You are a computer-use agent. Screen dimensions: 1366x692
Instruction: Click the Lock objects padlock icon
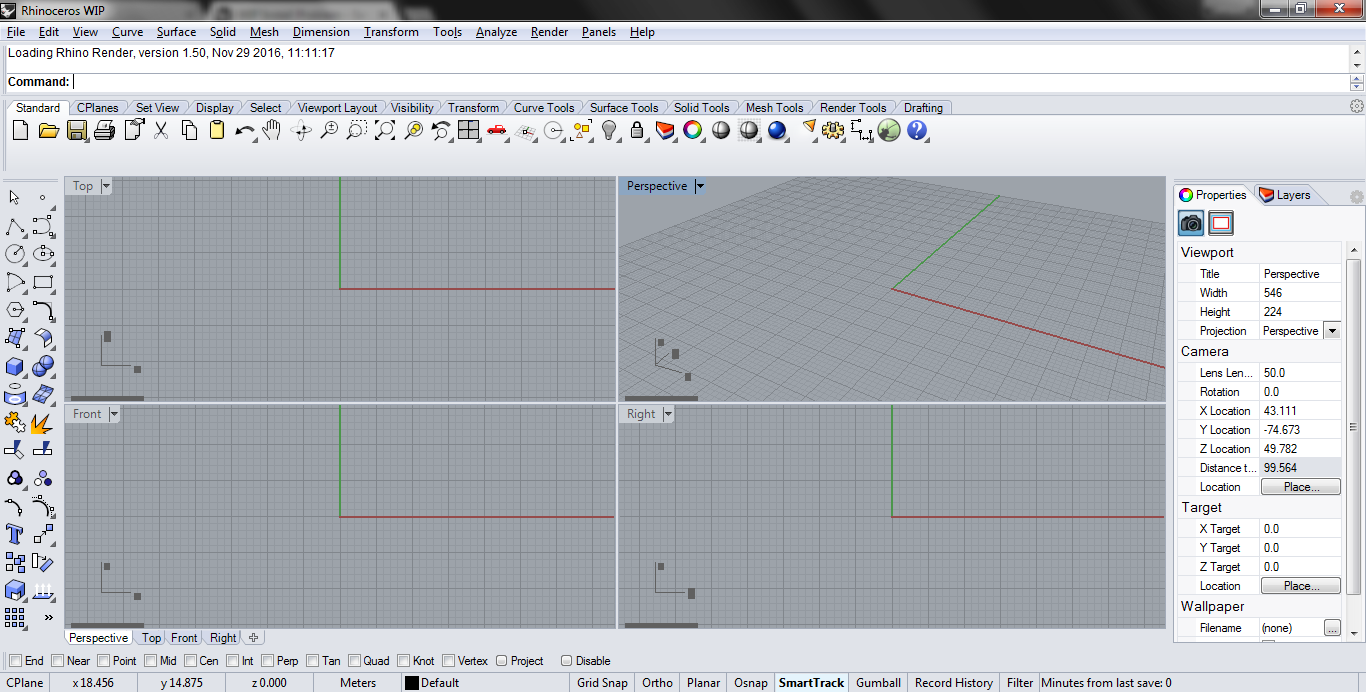[x=637, y=130]
